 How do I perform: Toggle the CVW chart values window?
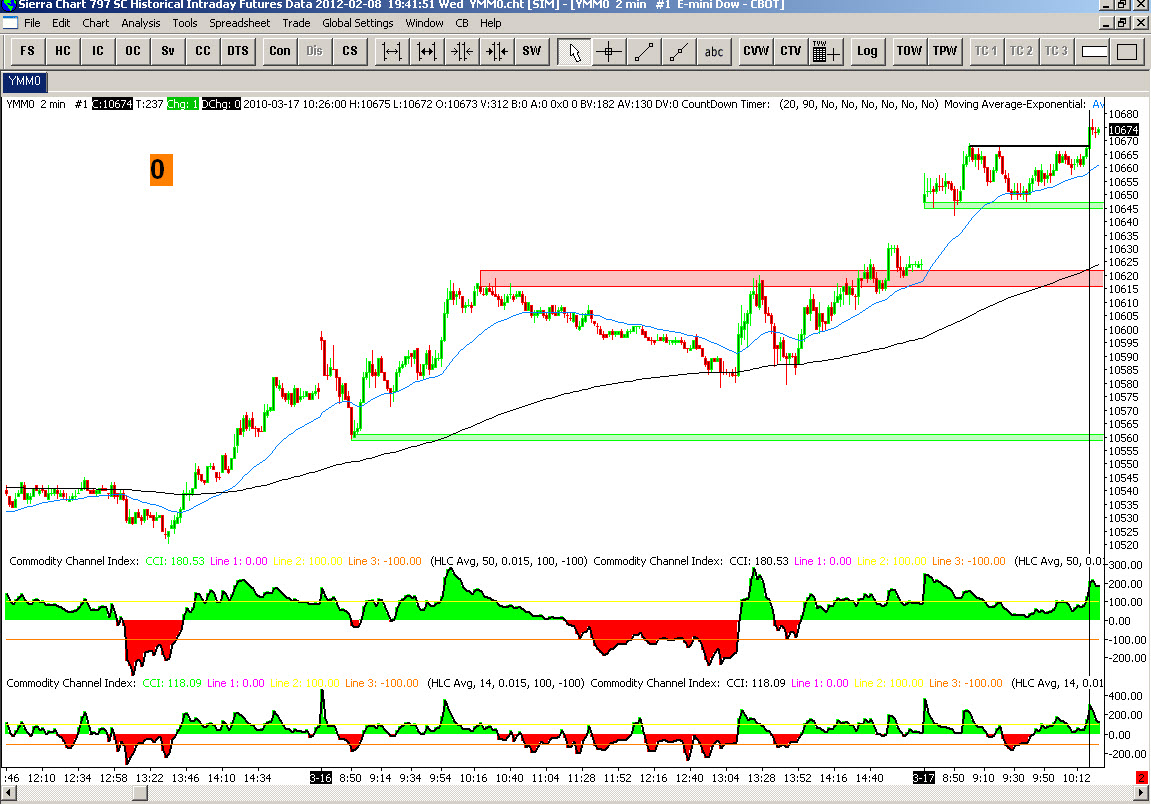pyautogui.click(x=755, y=51)
